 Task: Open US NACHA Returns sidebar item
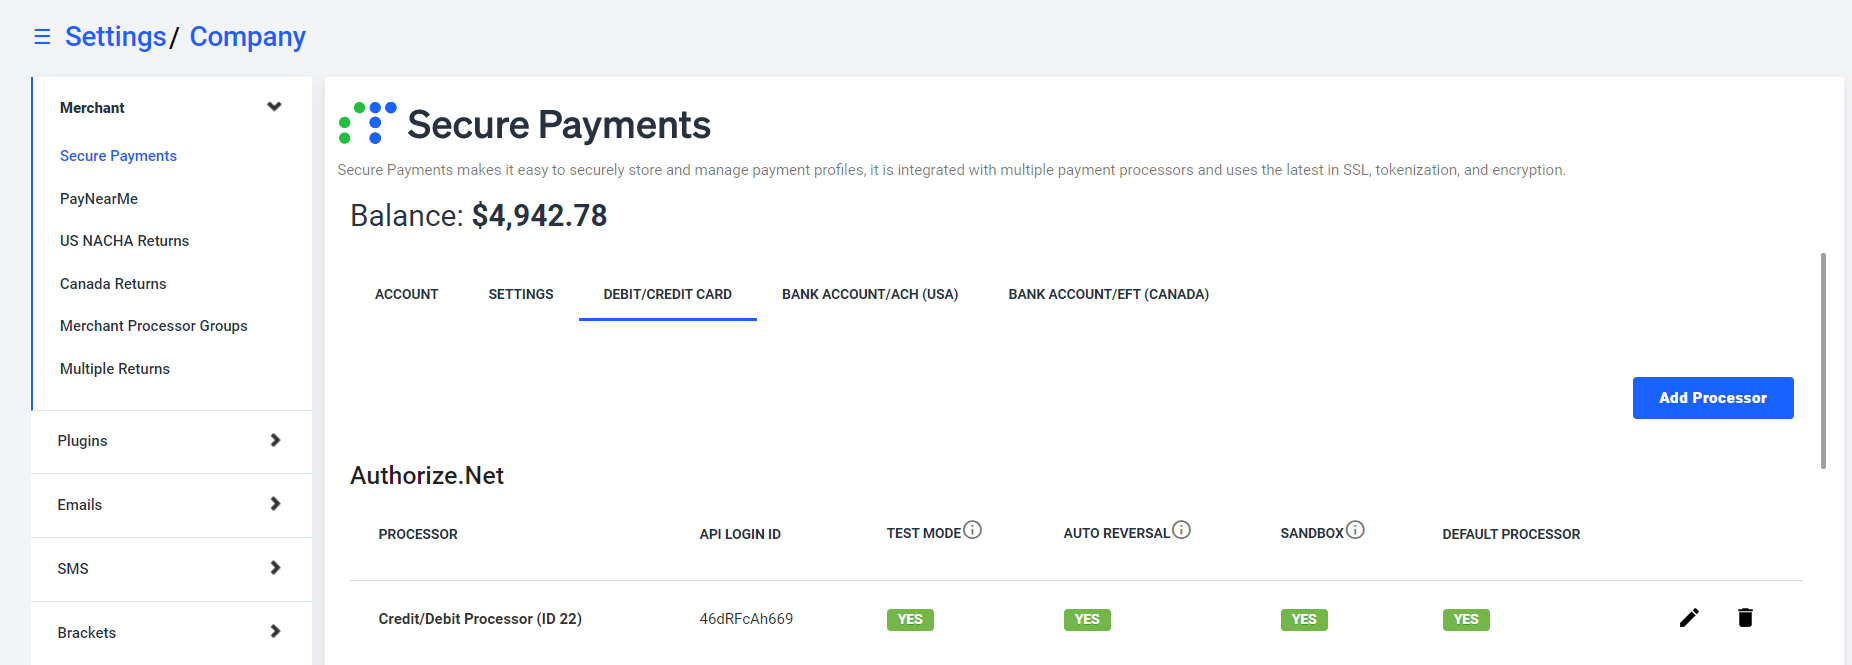click(x=124, y=241)
